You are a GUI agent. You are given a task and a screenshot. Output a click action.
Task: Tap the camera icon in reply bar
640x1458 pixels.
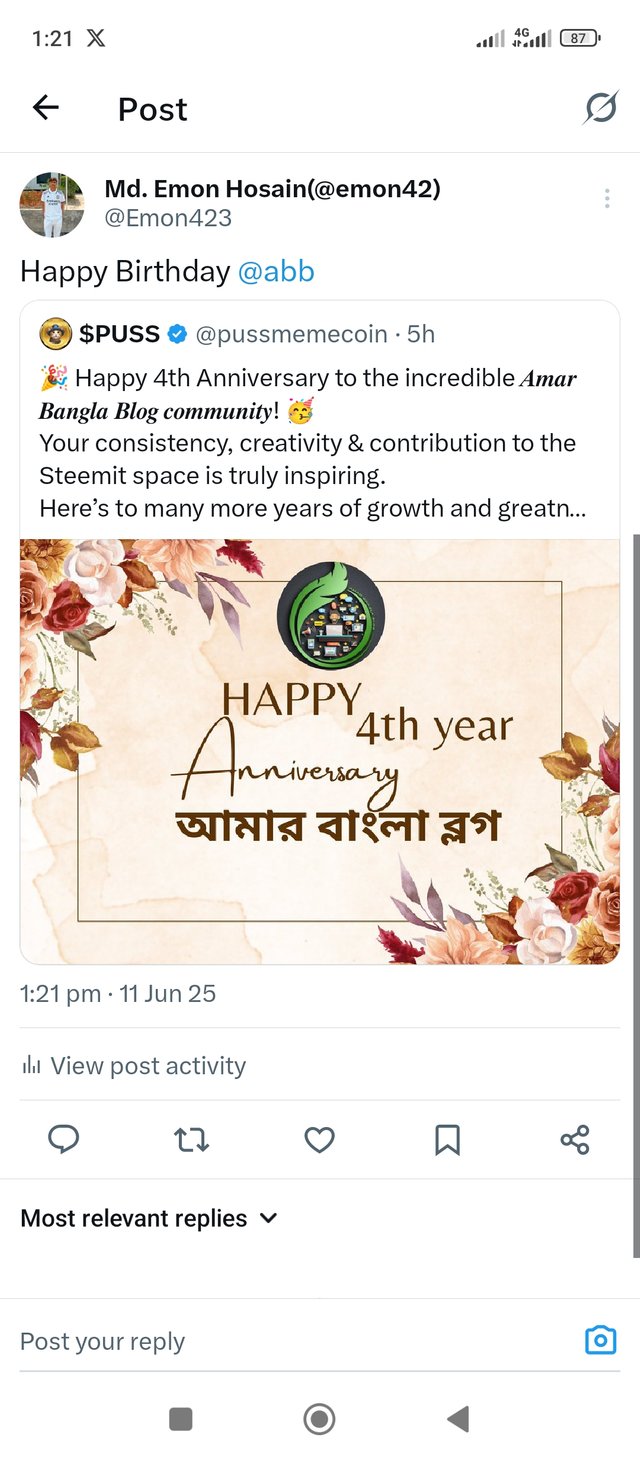coord(600,1340)
